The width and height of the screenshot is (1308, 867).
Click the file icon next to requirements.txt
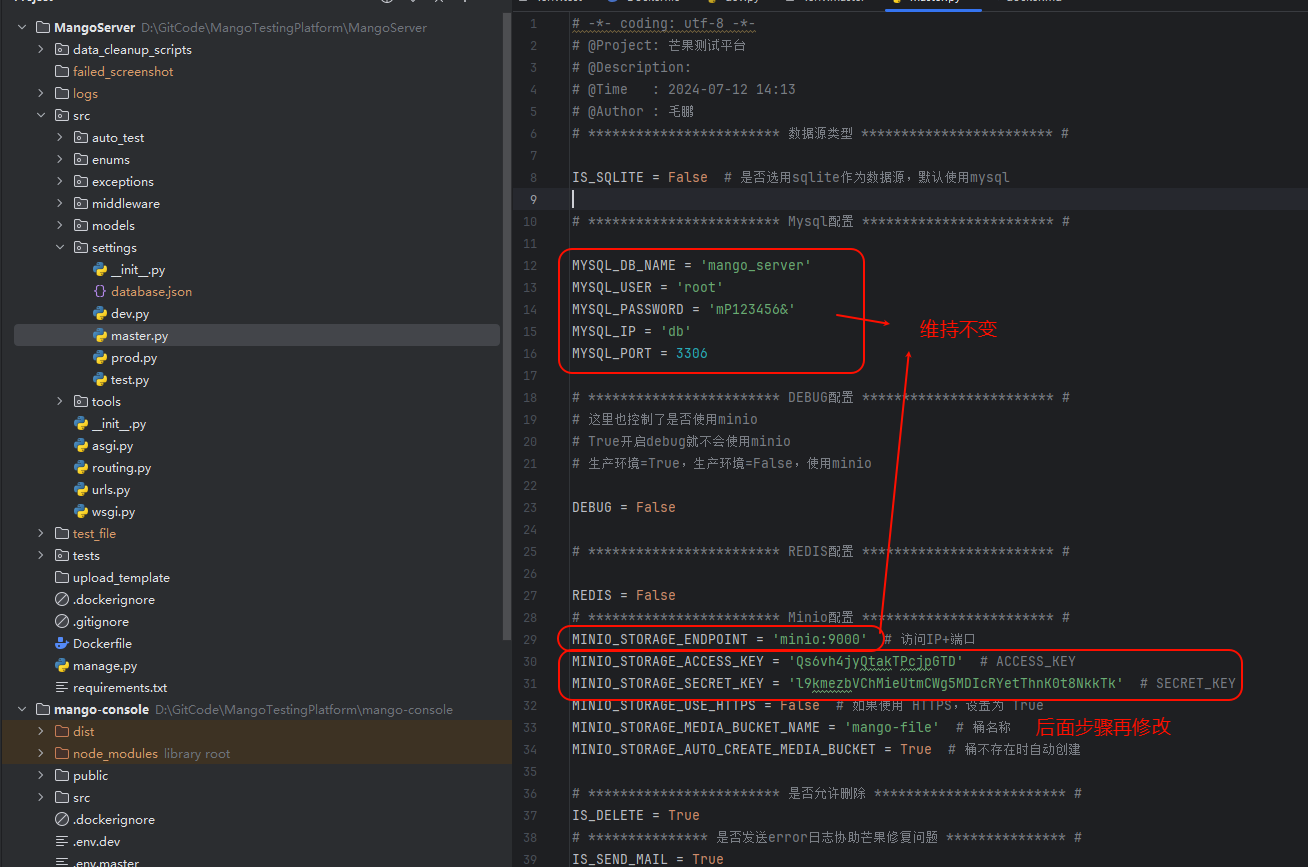click(62, 687)
